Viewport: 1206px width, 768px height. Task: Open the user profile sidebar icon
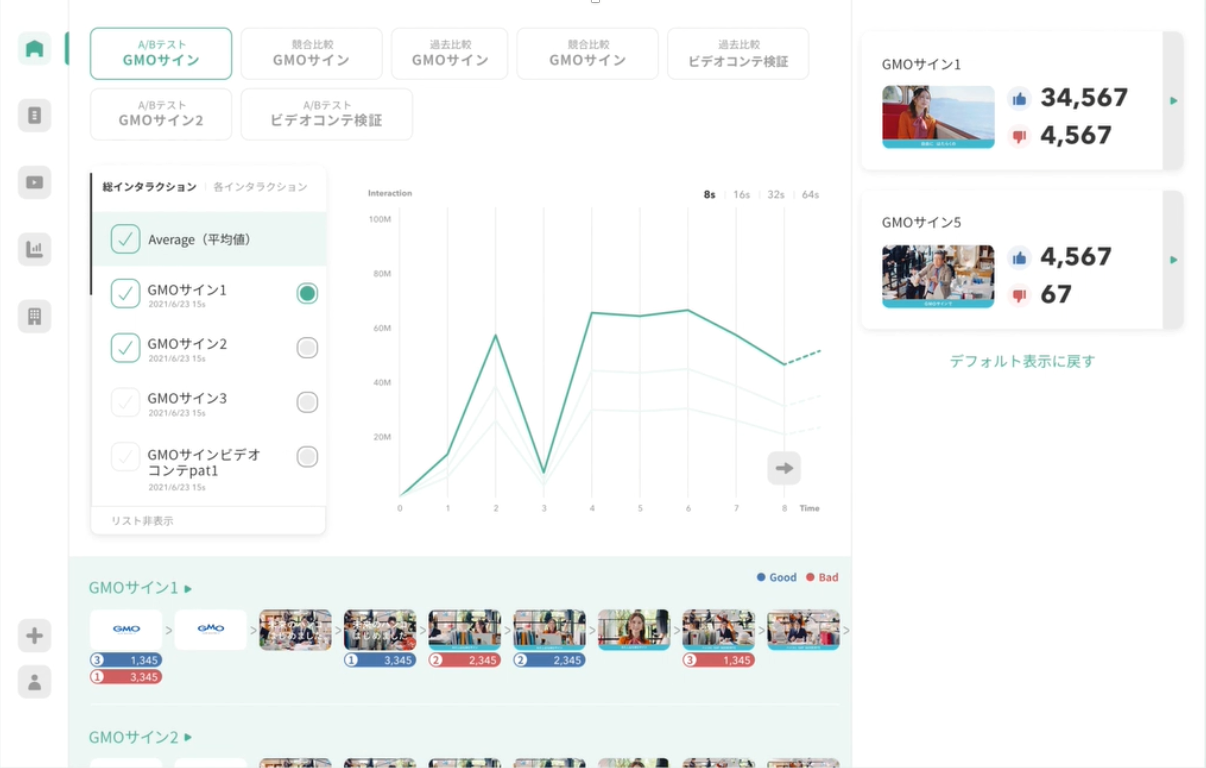coord(34,682)
